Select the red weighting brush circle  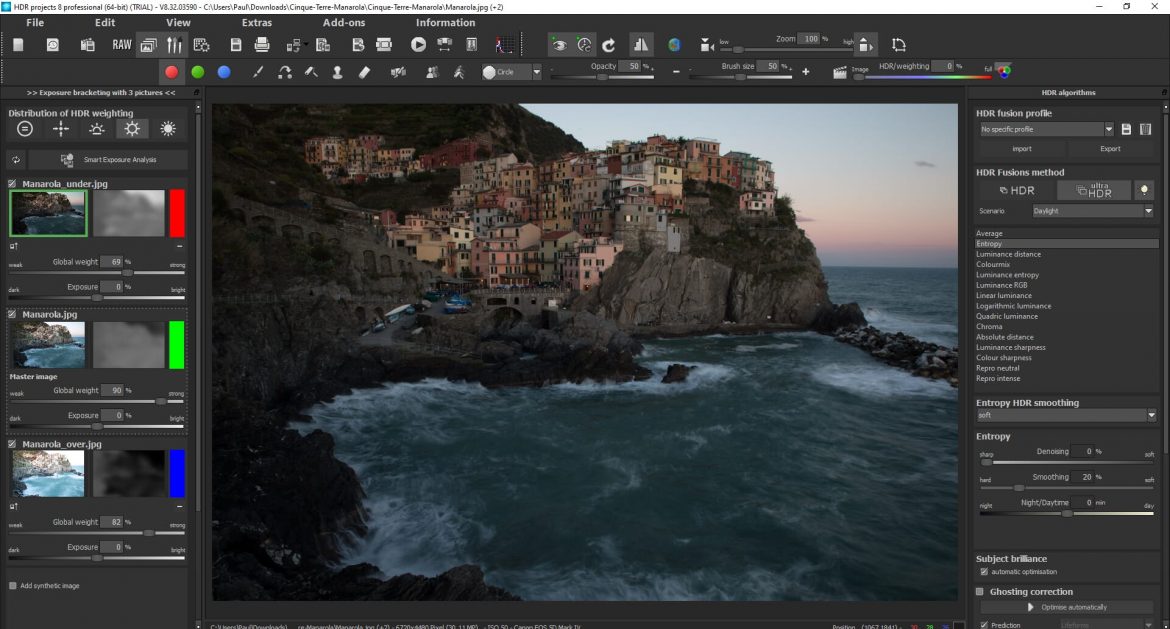pyautogui.click(x=172, y=72)
